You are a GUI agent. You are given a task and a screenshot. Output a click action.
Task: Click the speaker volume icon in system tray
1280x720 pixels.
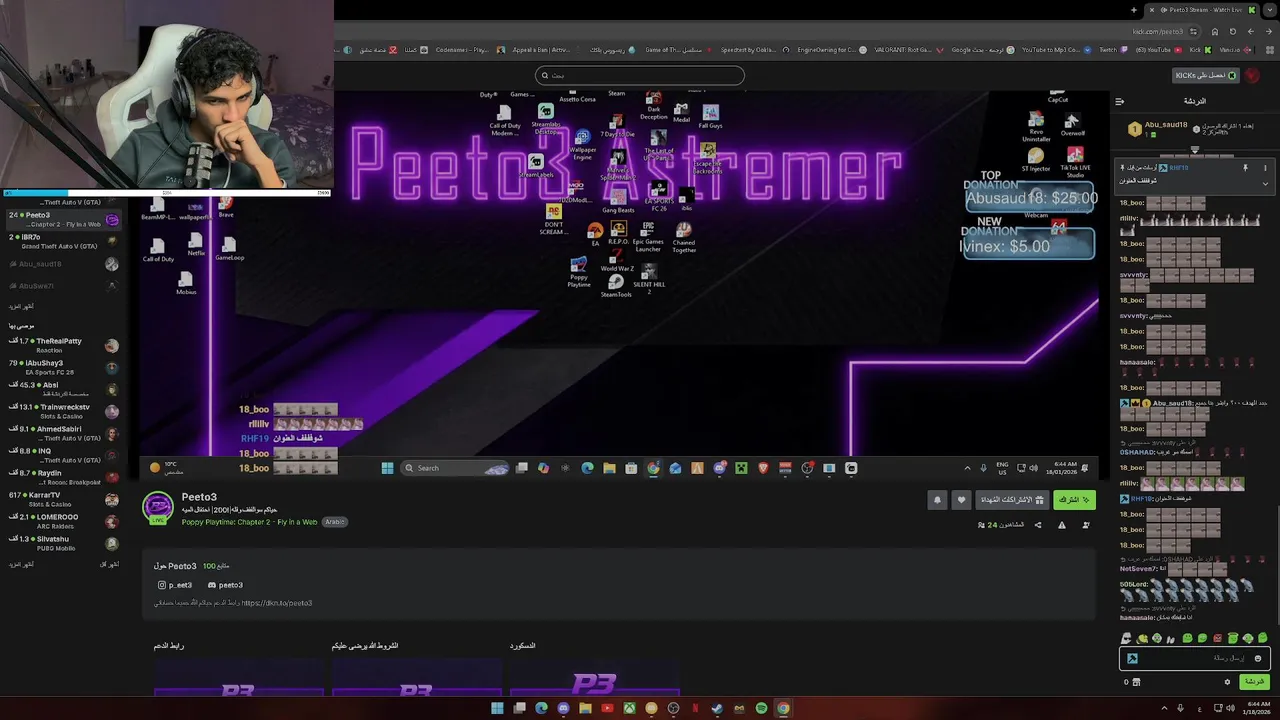1230,708
